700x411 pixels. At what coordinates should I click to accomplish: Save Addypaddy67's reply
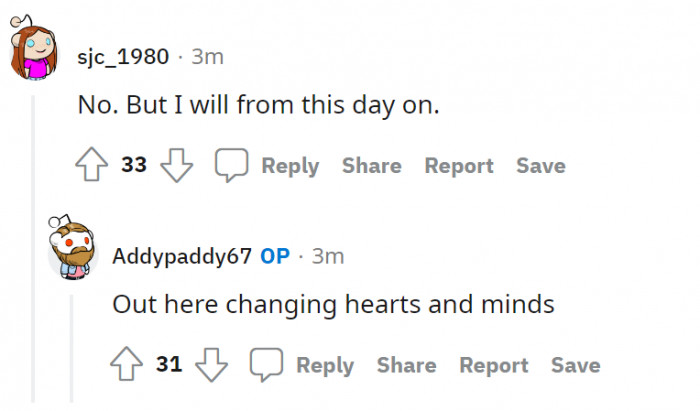pyautogui.click(x=576, y=365)
